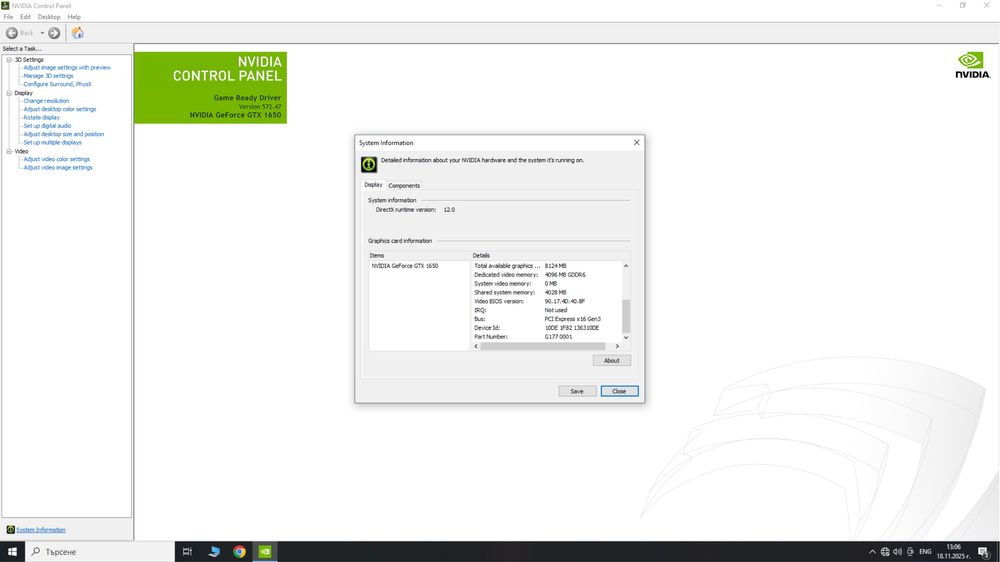
Task: Click the details list scroll up arrow
Action: (626, 266)
